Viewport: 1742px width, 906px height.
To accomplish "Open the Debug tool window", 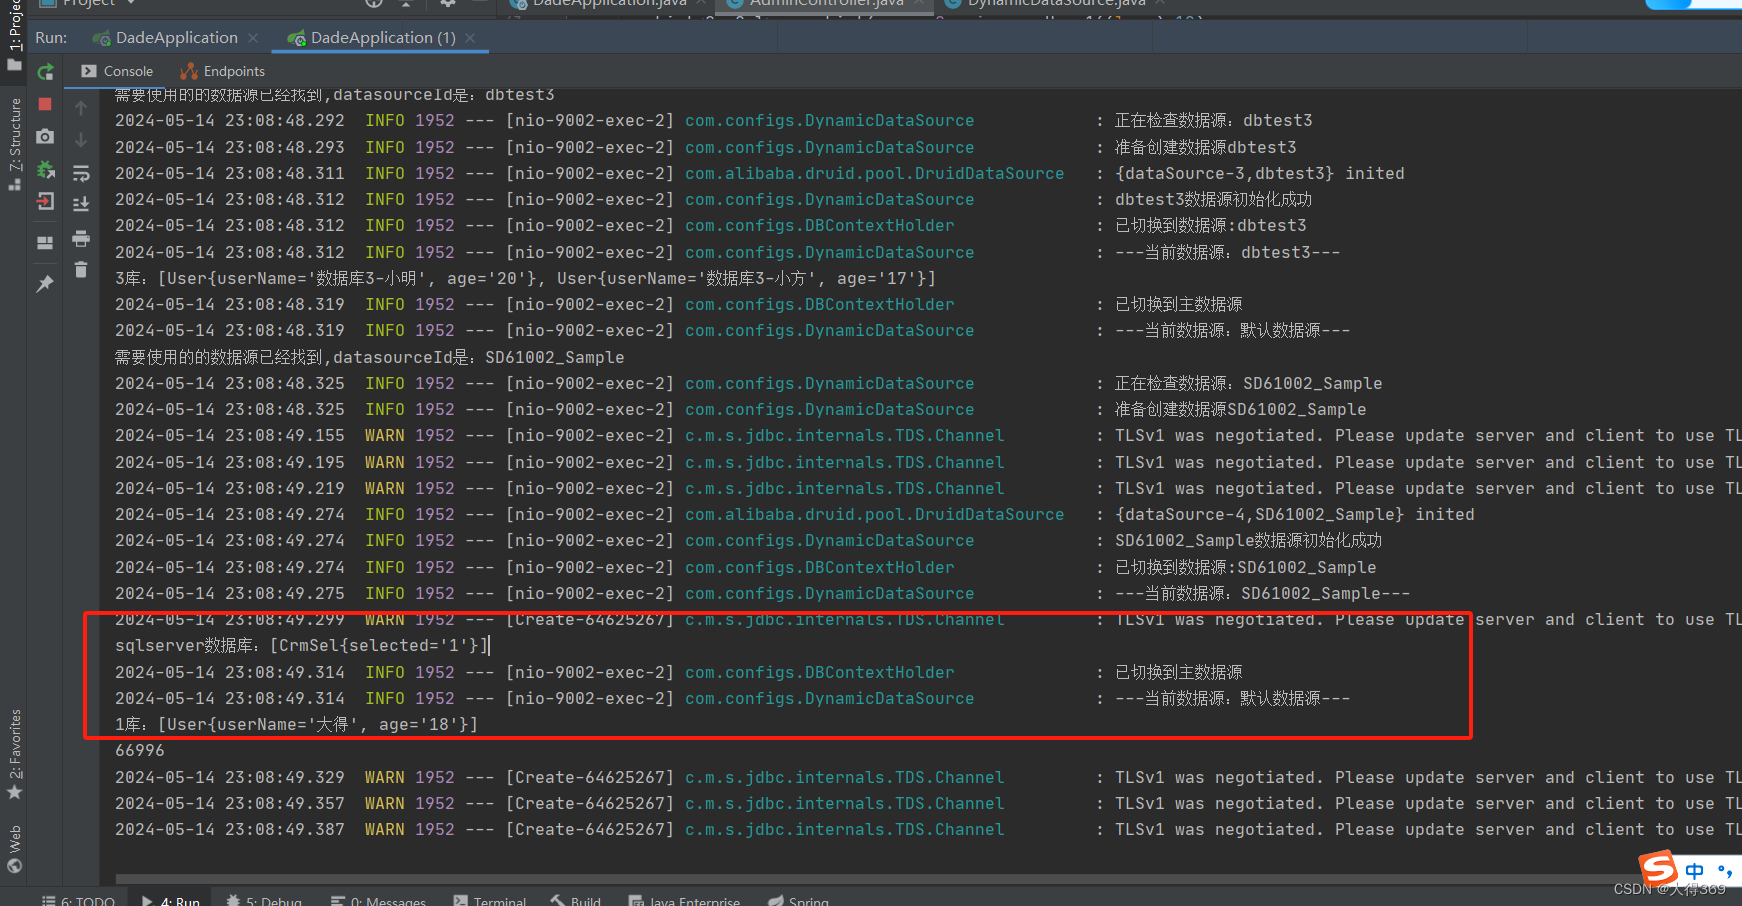I will tap(264, 901).
